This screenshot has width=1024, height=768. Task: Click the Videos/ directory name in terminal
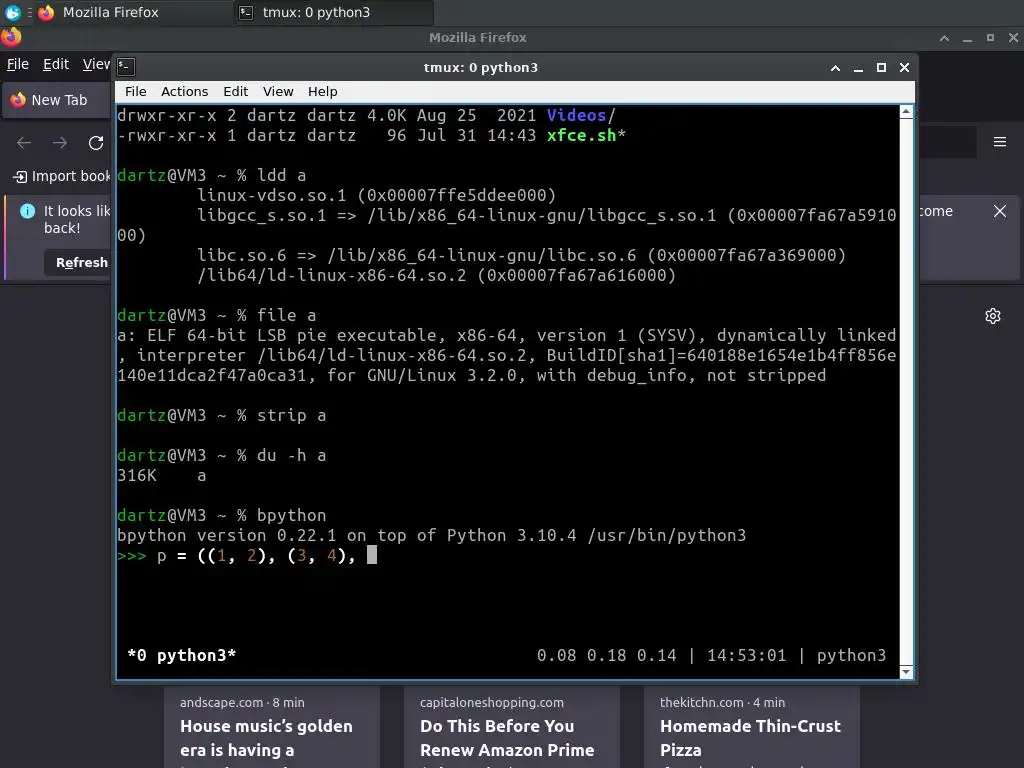click(581, 116)
